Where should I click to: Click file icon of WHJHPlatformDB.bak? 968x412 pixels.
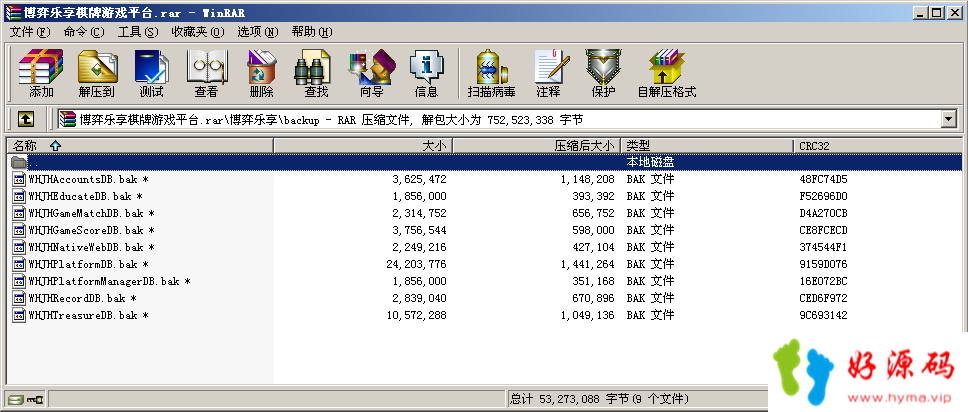(x=19, y=264)
